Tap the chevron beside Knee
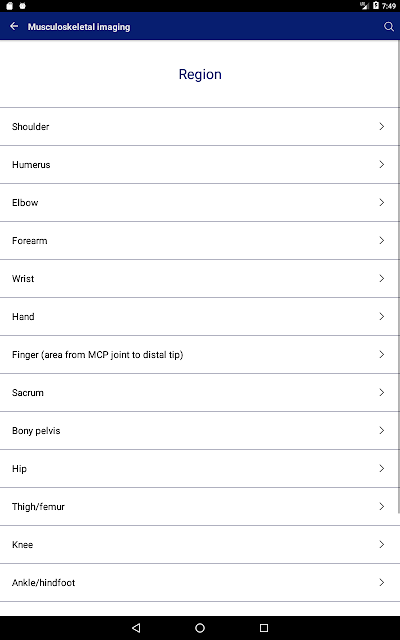Image resolution: width=400 pixels, height=640 pixels. tap(382, 544)
